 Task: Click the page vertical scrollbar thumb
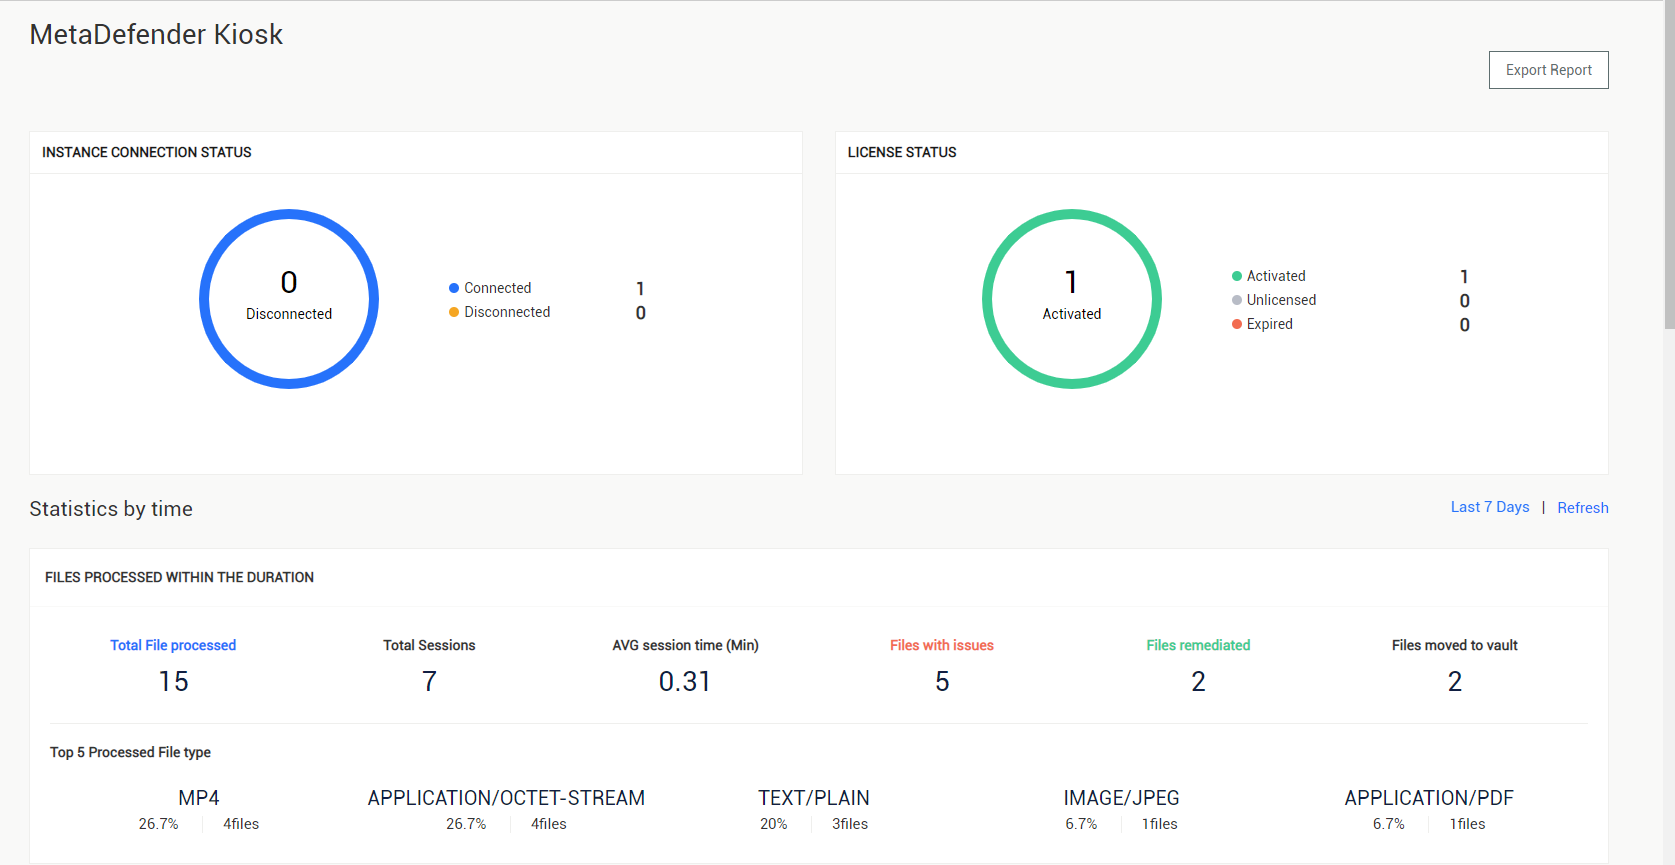pyautogui.click(x=1669, y=165)
